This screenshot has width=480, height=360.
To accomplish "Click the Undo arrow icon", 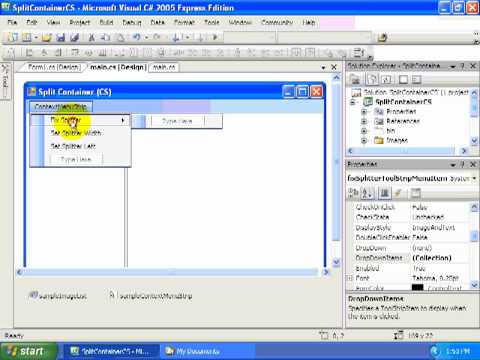I will click(137, 37).
